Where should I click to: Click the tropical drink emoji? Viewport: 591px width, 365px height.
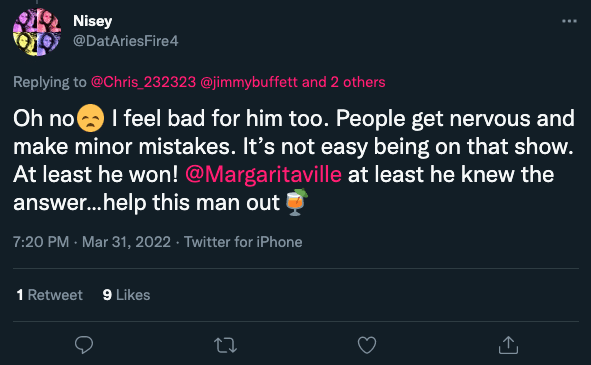(x=296, y=202)
